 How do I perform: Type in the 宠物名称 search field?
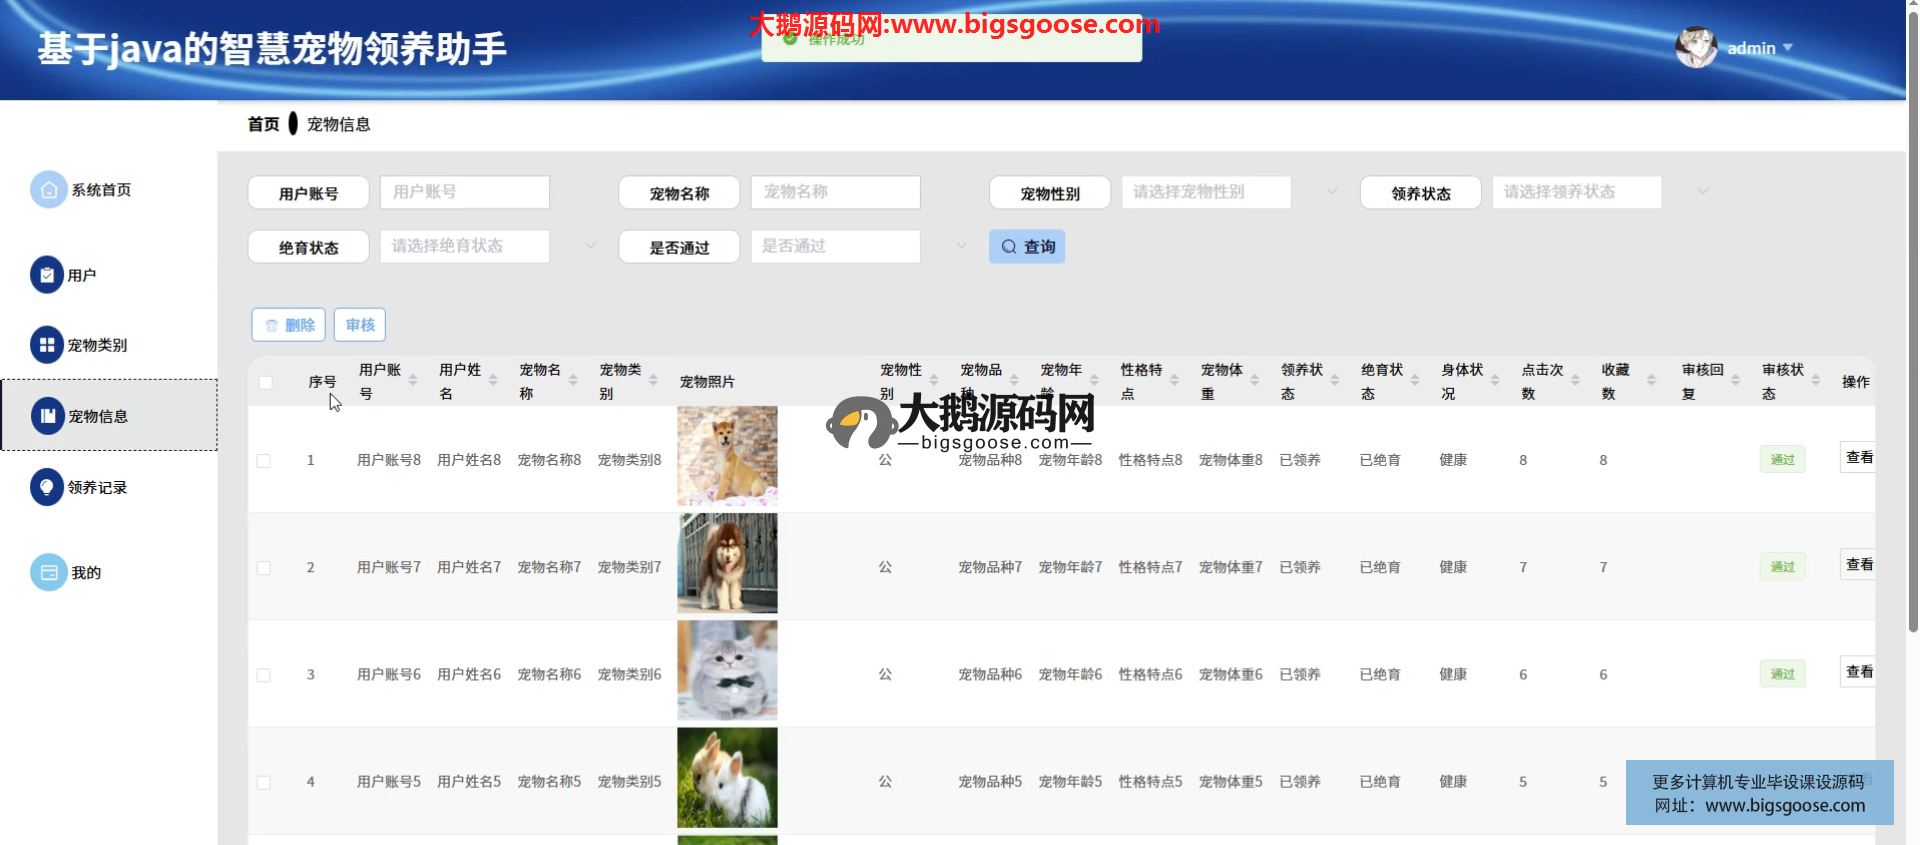pyautogui.click(x=835, y=192)
